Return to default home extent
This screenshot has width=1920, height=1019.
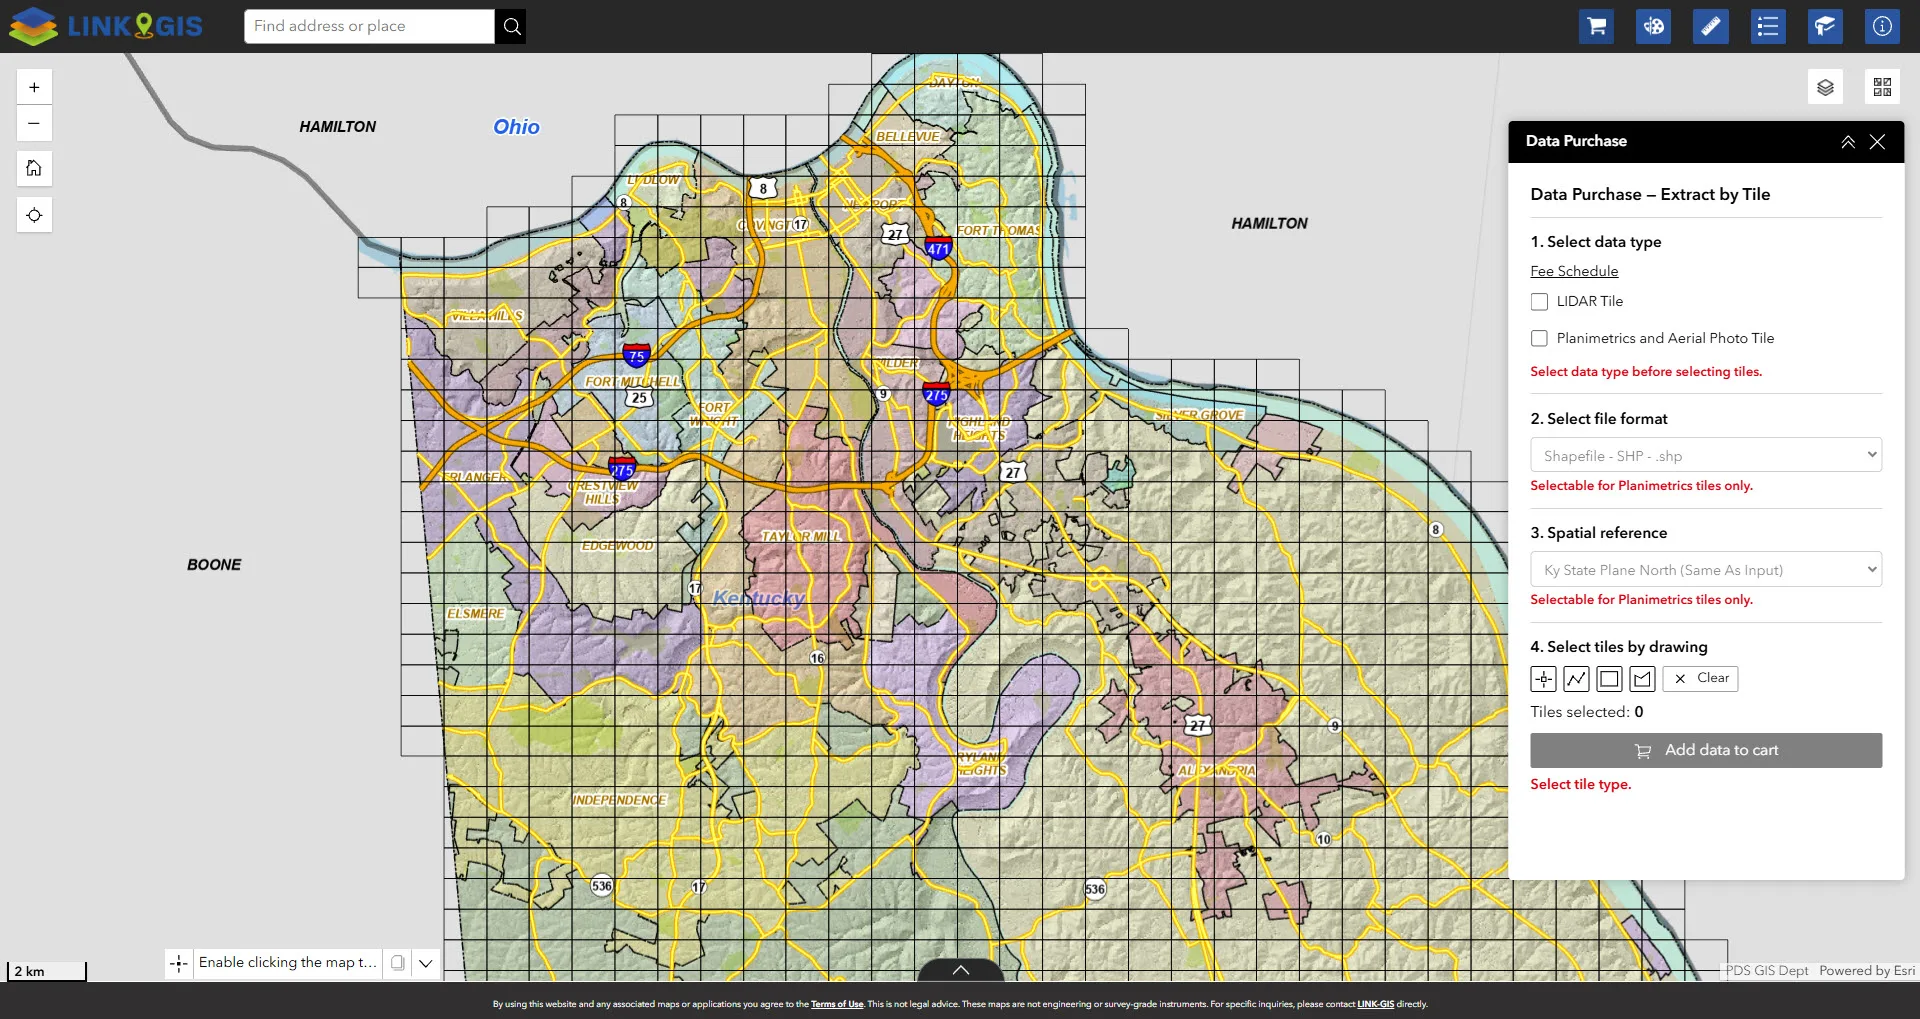34,168
